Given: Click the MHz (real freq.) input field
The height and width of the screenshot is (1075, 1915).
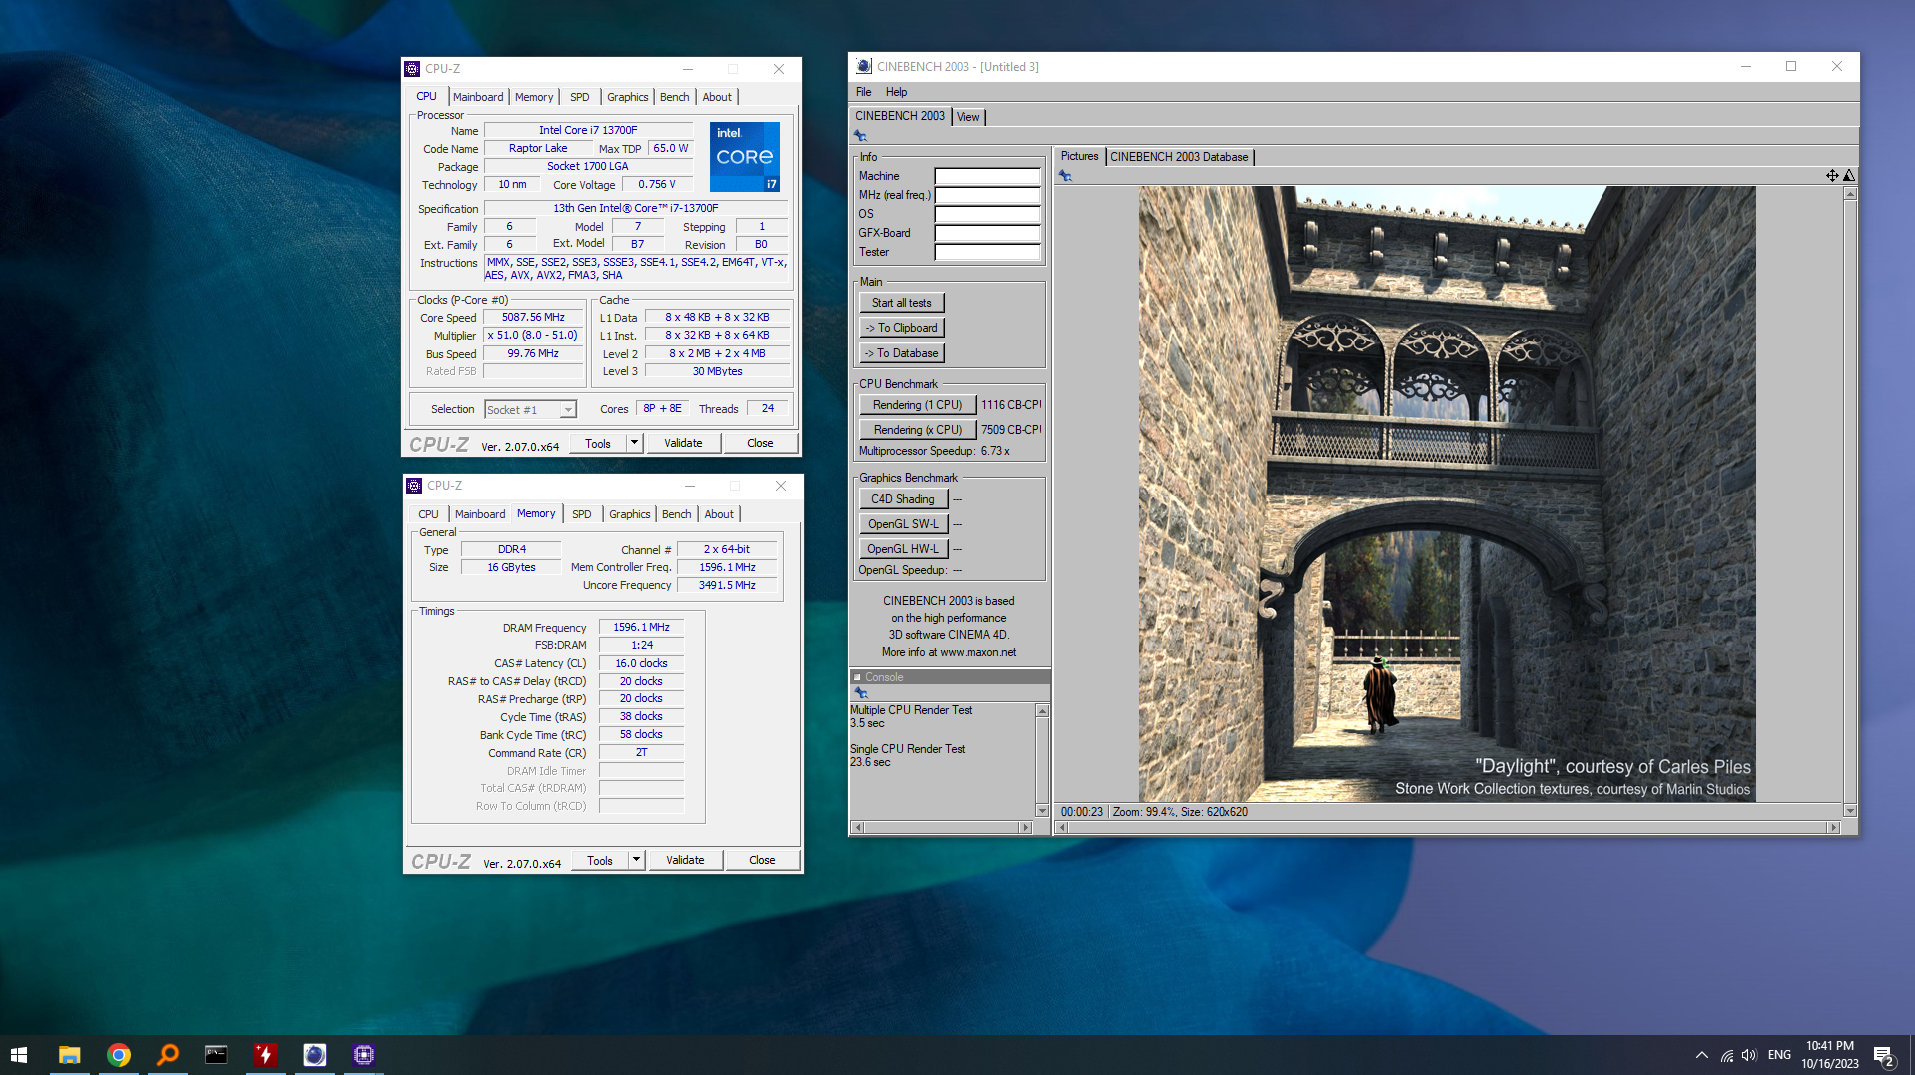Looking at the screenshot, I should 987,195.
